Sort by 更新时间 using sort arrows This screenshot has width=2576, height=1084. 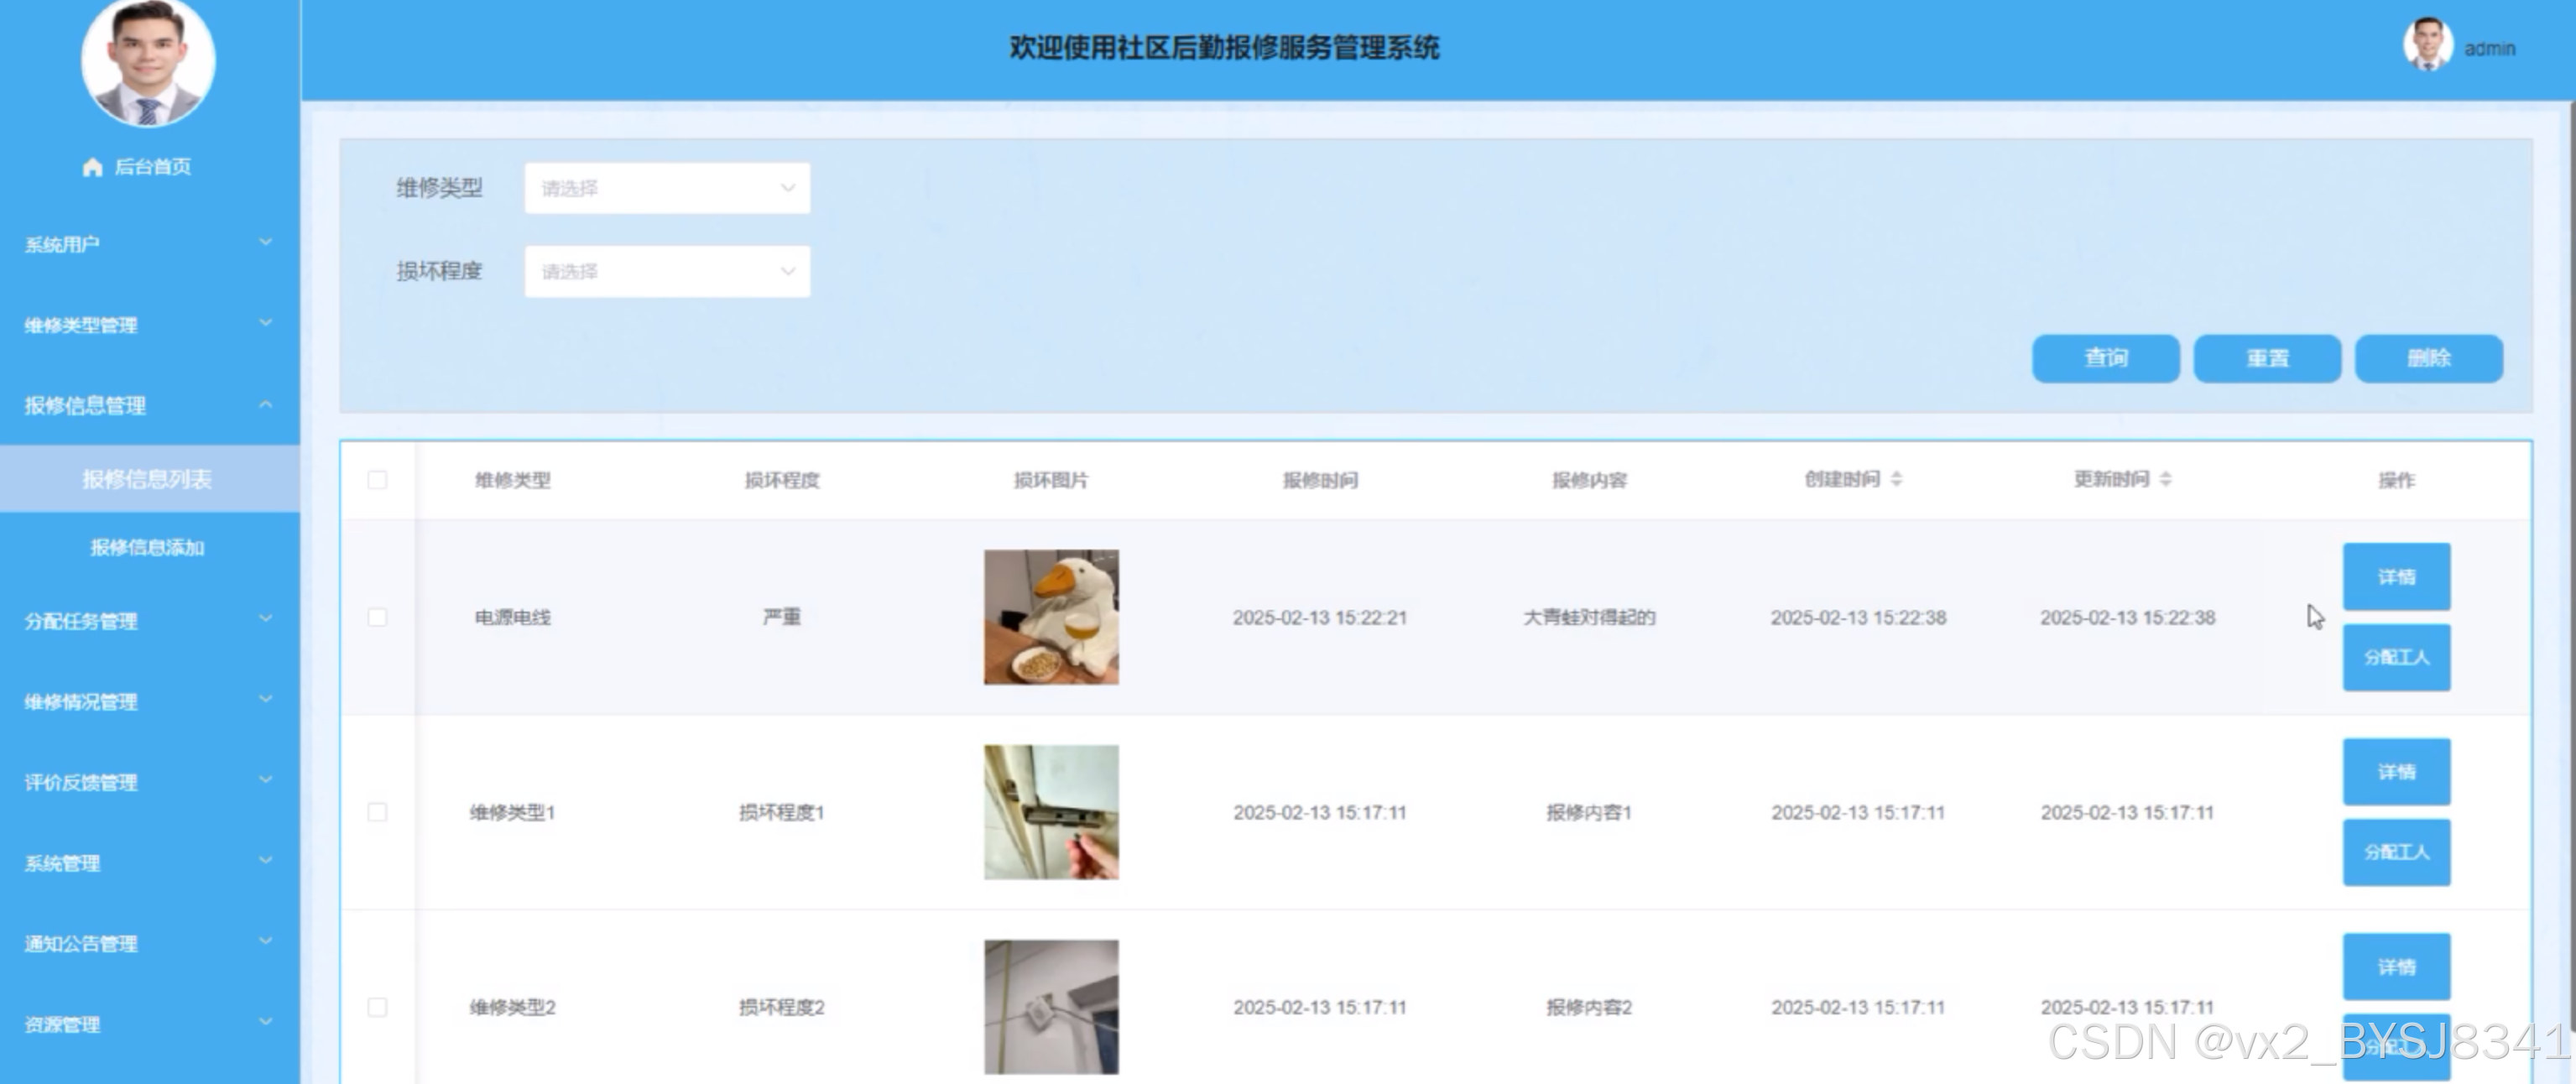coord(2165,479)
